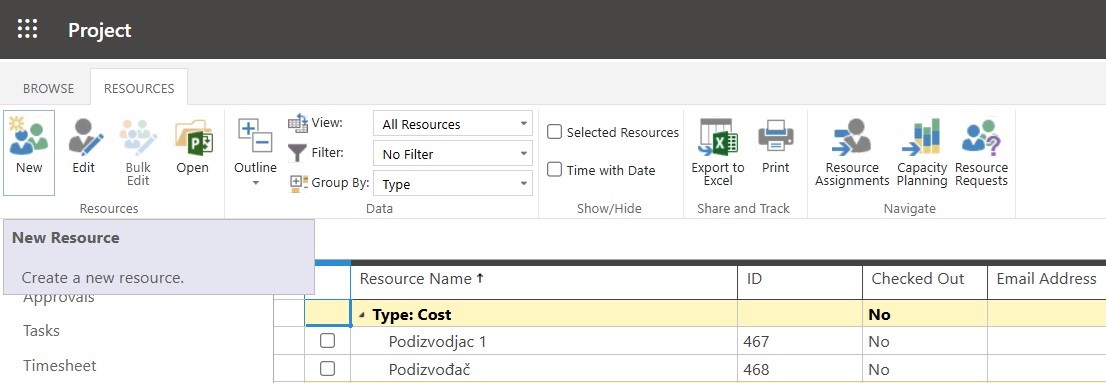This screenshot has height=383, width=1106.
Task: Click the Print icon
Action: 775,137
